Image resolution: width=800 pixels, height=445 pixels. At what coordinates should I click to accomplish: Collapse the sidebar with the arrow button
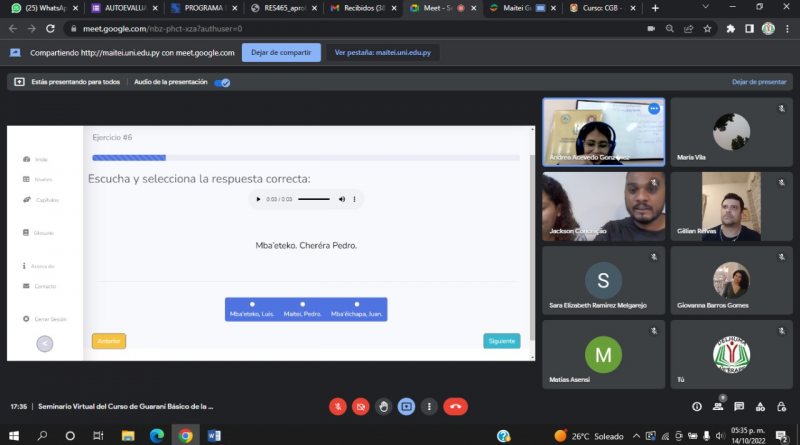tap(45, 343)
